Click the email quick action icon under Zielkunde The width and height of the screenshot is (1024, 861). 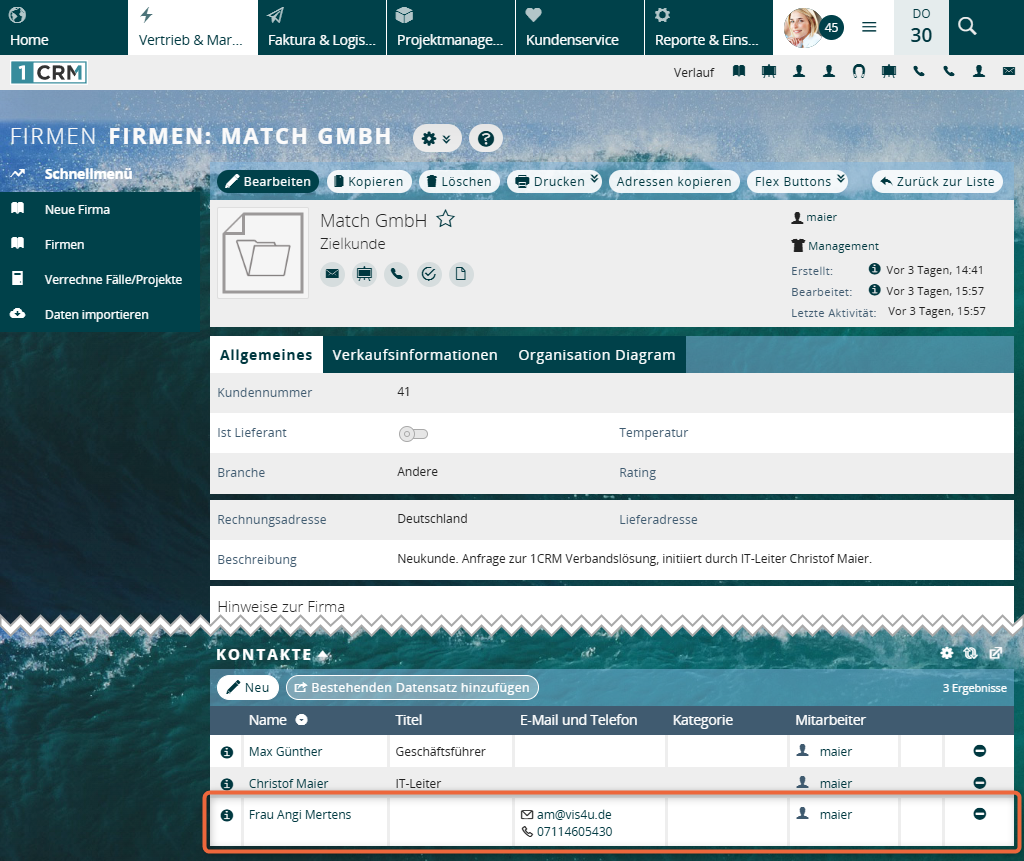pos(332,274)
